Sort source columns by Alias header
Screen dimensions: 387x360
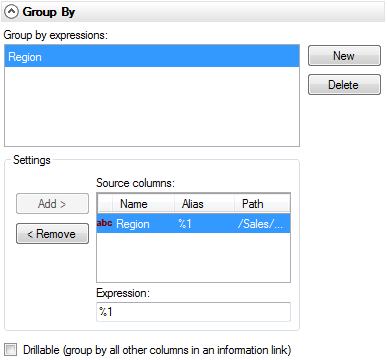tap(204, 204)
